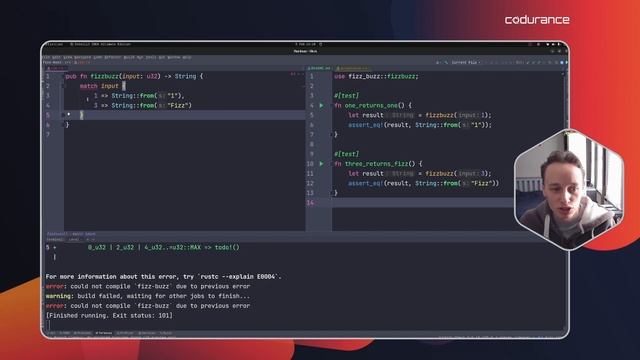Click the assert_eq! line comparing to "Fizz"

(424, 184)
